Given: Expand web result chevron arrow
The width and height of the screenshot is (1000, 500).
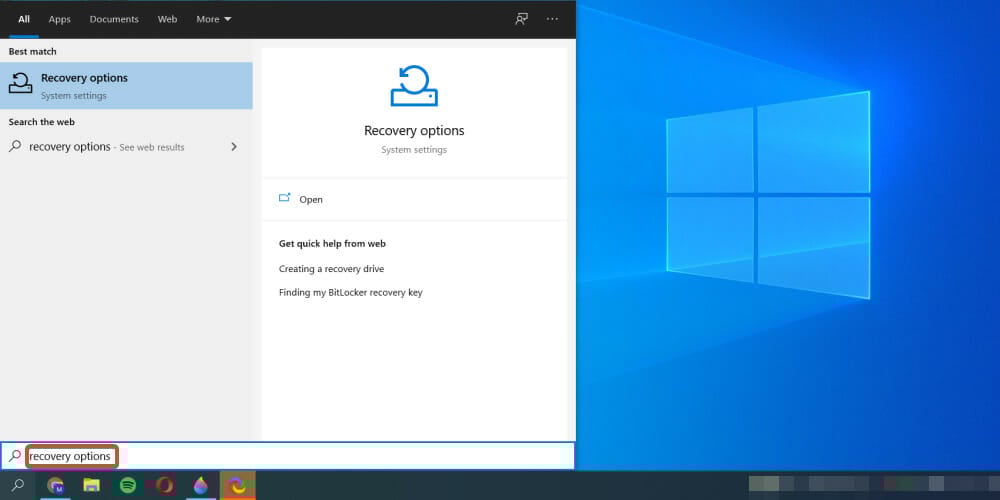Looking at the screenshot, I should (234, 147).
